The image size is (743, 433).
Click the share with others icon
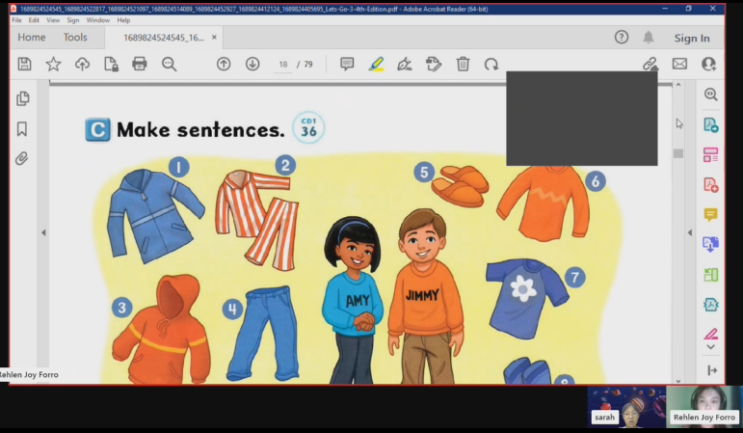(708, 64)
